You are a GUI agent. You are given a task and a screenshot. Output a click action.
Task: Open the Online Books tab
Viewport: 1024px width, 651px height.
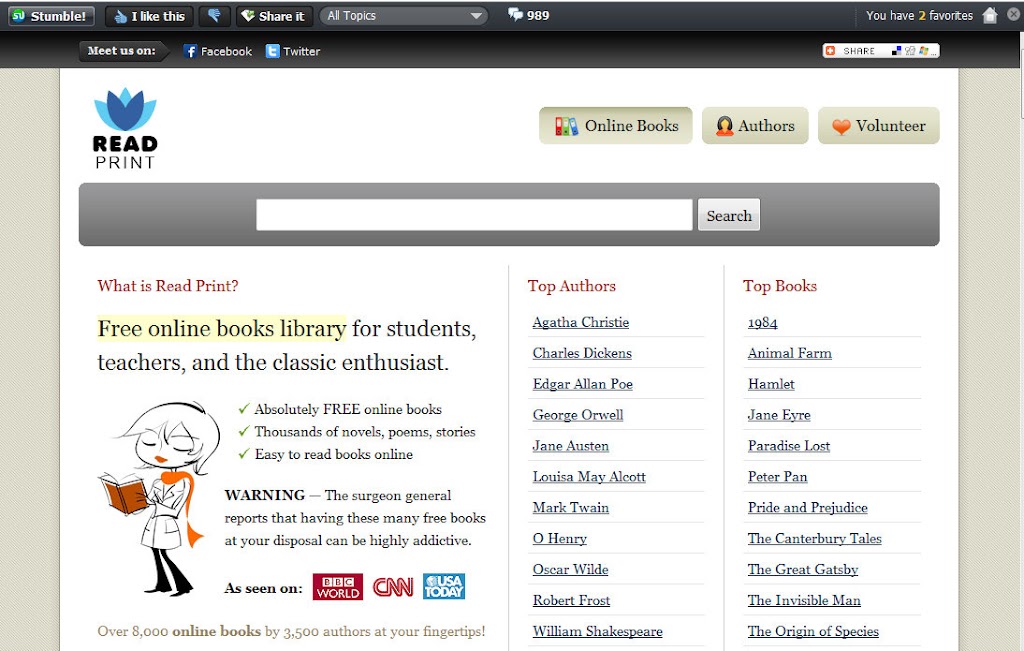click(x=616, y=125)
